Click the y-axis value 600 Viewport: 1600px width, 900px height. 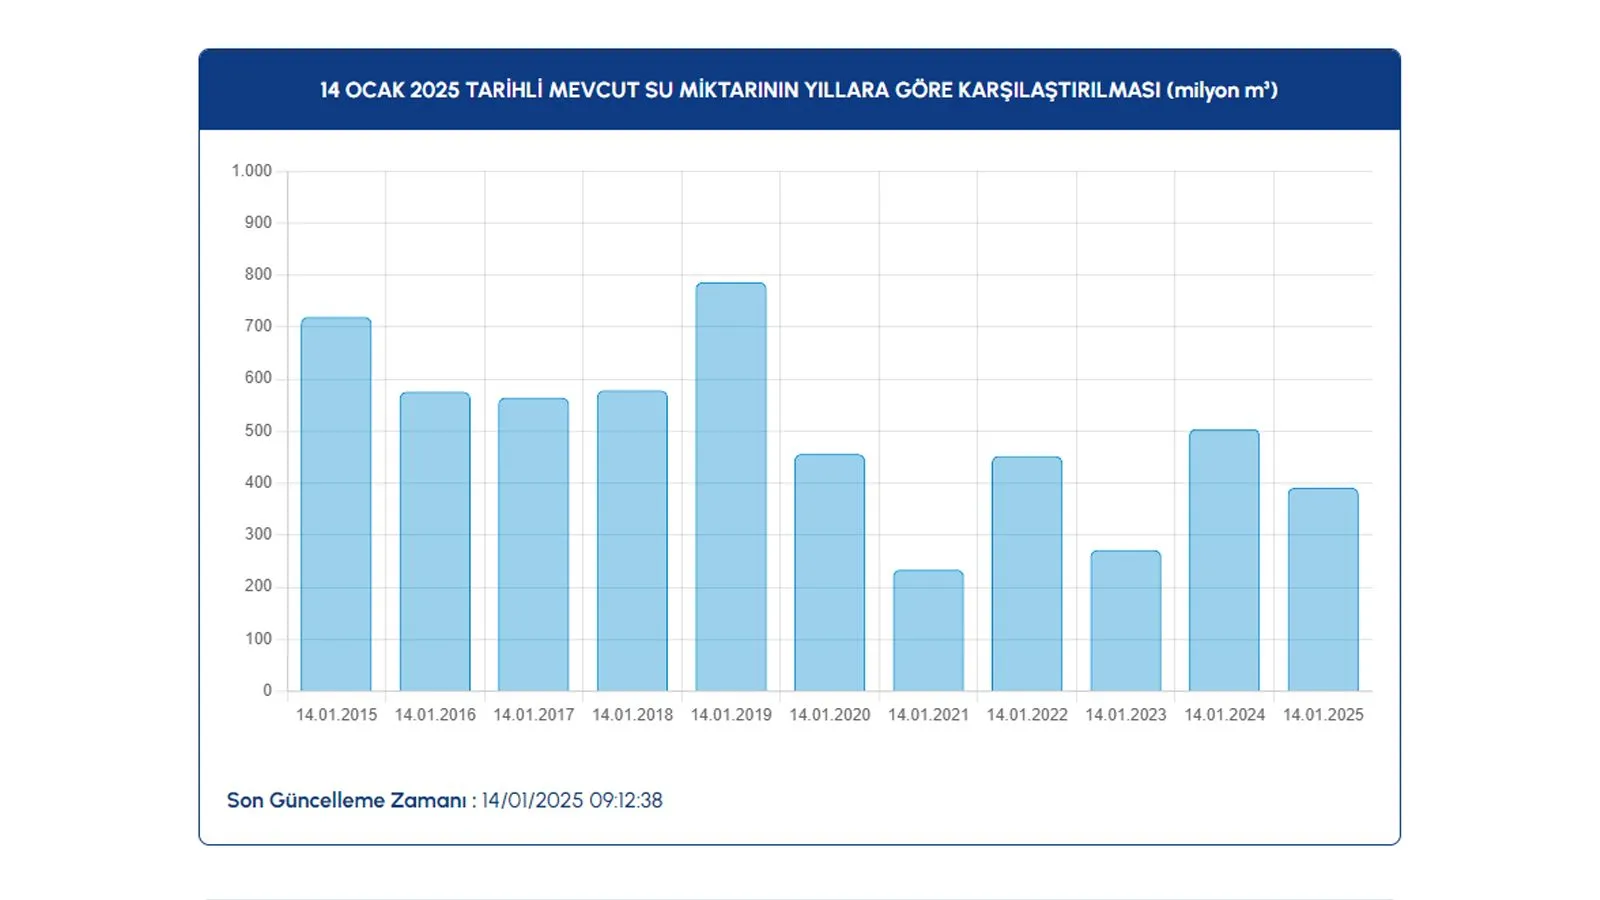pyautogui.click(x=258, y=378)
